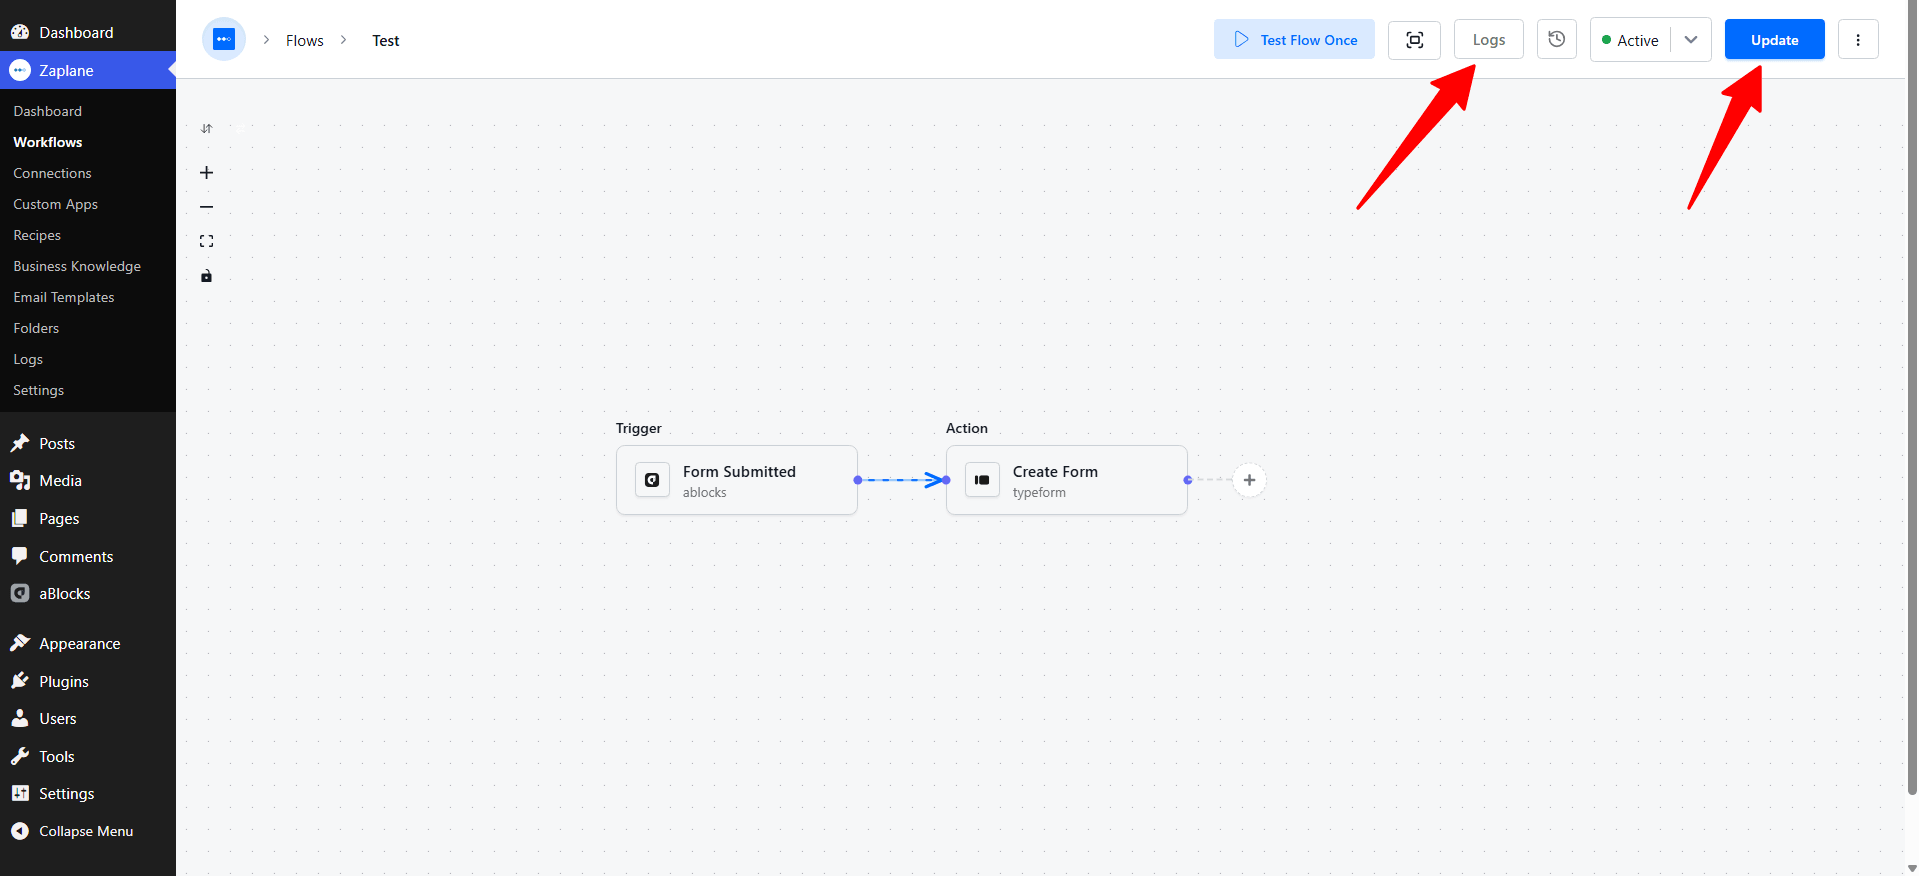This screenshot has width=1919, height=876.
Task: Open the version history clock icon
Action: 1557,40
